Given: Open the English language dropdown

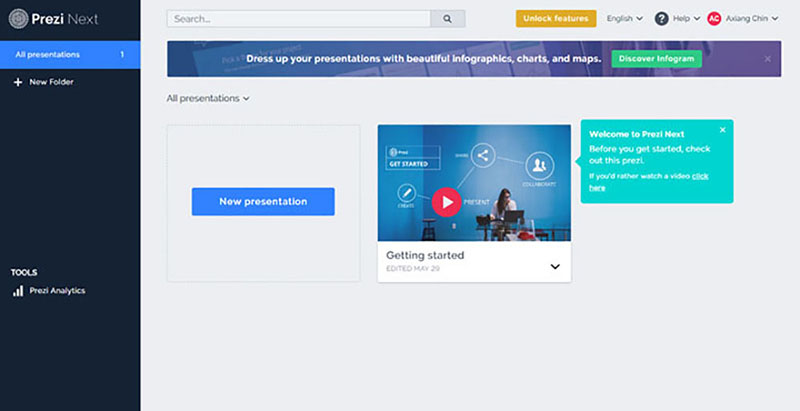Looking at the screenshot, I should pos(624,18).
